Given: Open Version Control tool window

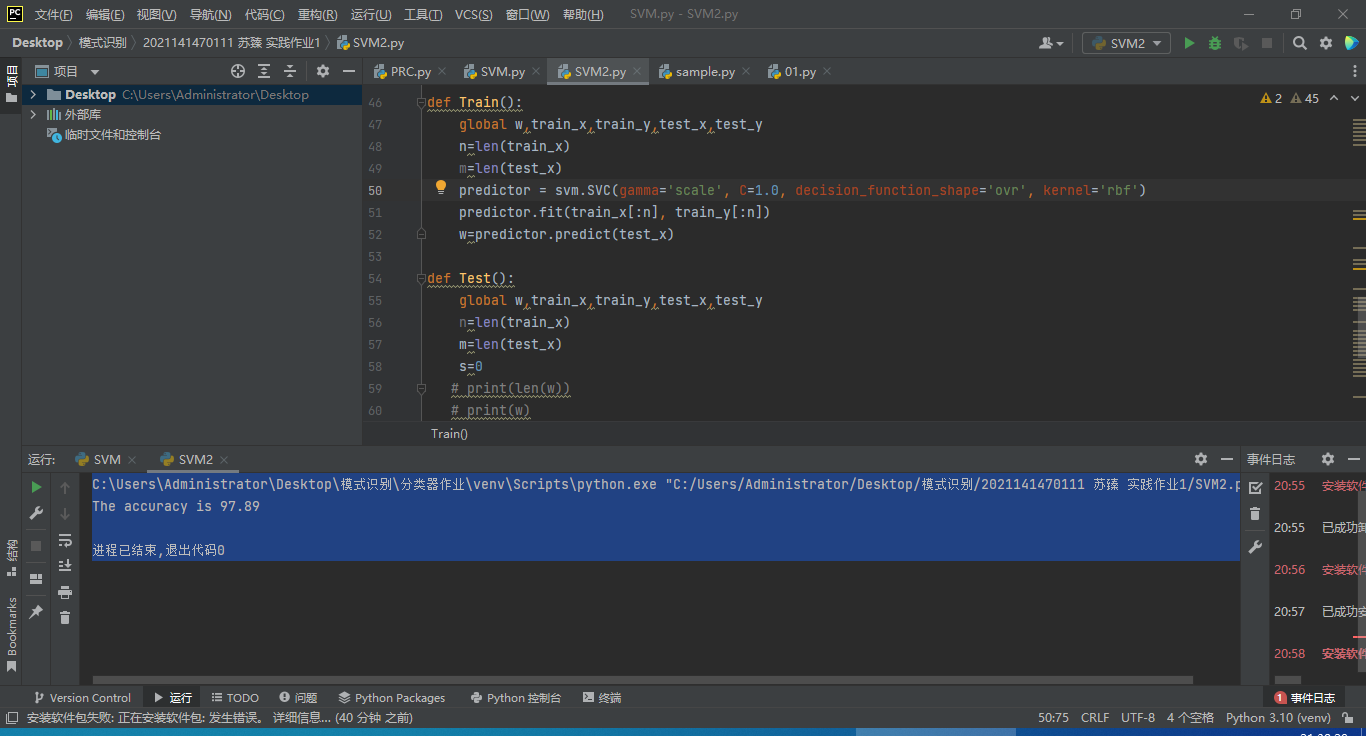Looking at the screenshot, I should (82, 698).
